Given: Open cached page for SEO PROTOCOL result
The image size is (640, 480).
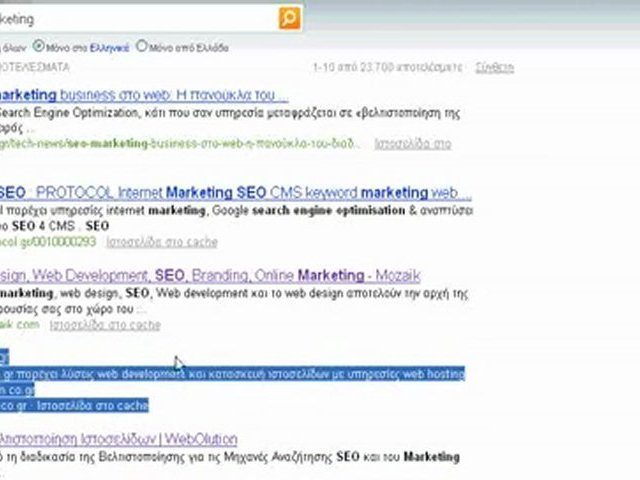Looking at the screenshot, I should [162, 241].
